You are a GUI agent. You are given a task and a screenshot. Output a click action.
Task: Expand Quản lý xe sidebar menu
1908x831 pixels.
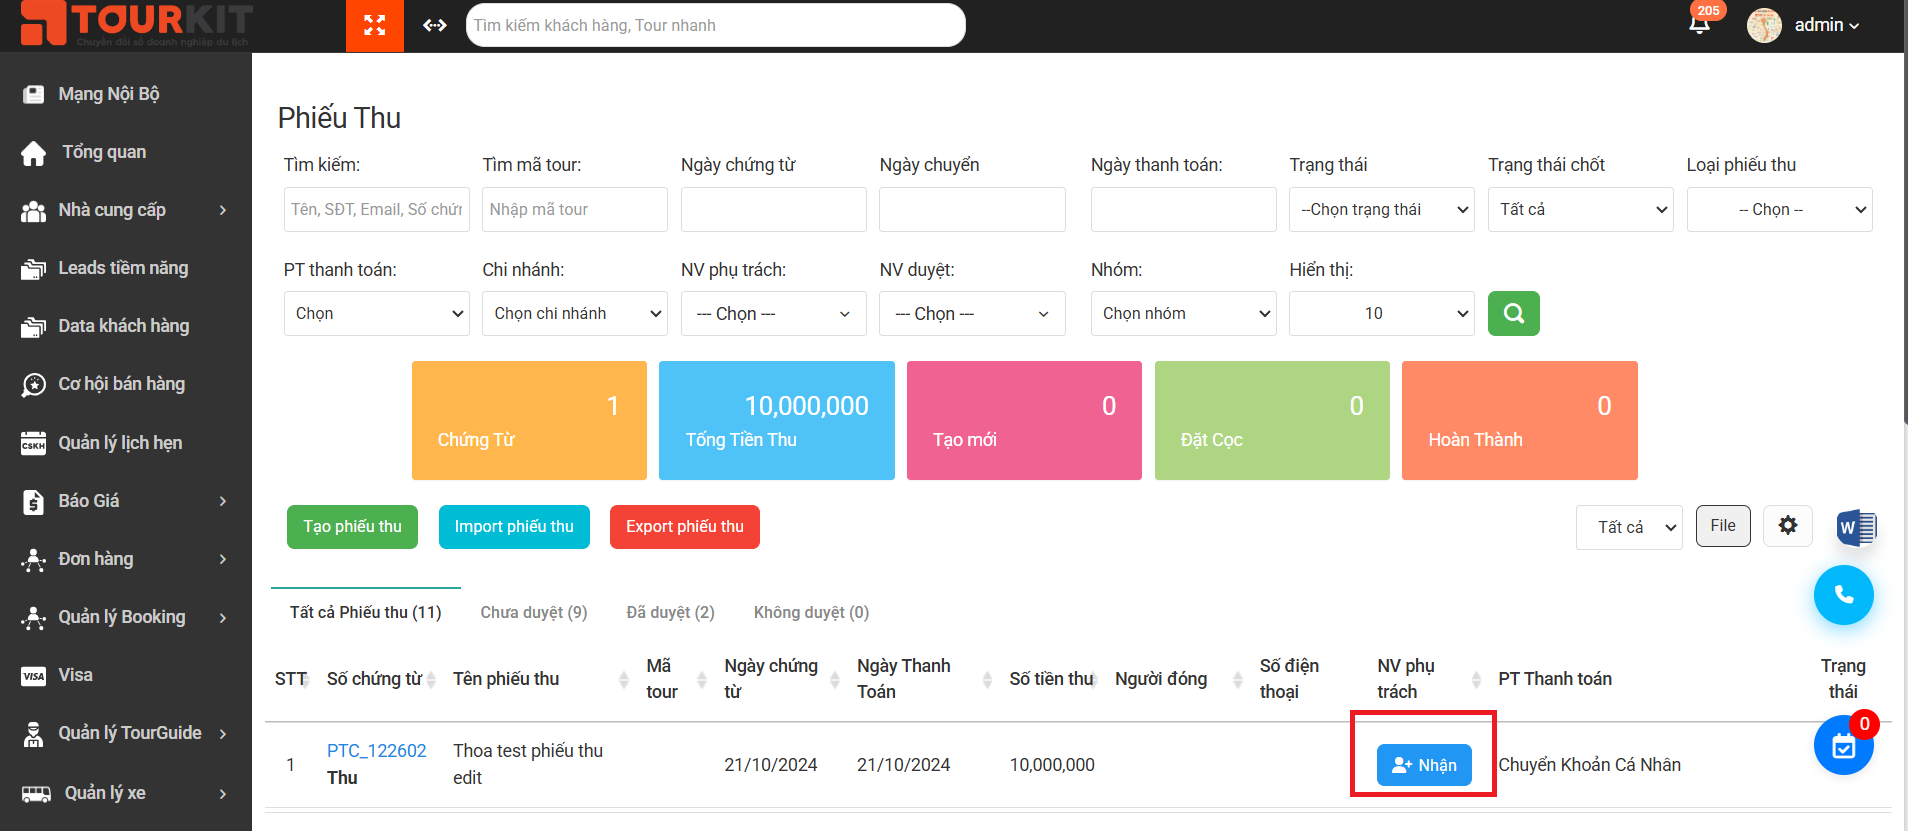pos(126,793)
